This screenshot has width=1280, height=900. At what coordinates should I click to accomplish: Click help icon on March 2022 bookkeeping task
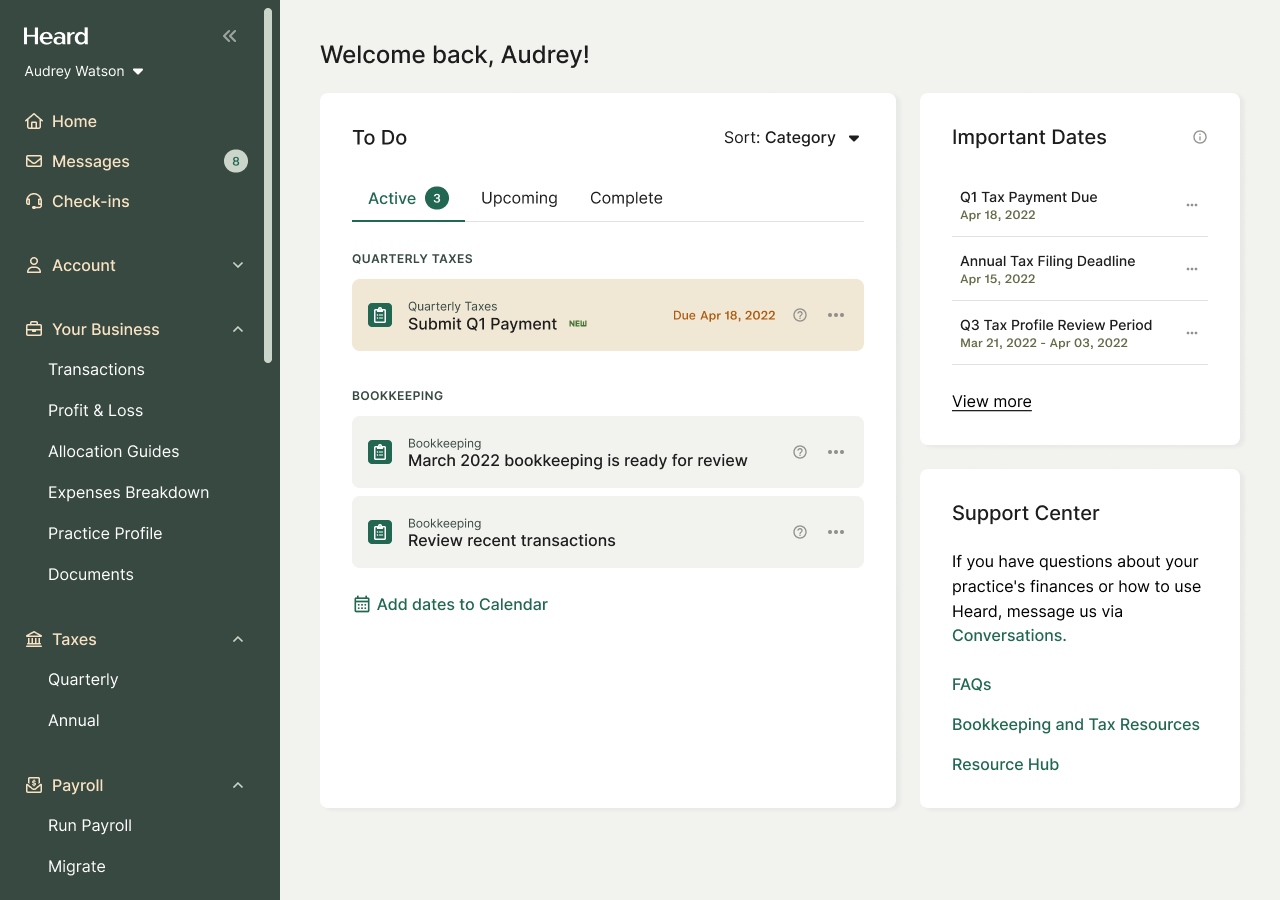pyautogui.click(x=800, y=452)
